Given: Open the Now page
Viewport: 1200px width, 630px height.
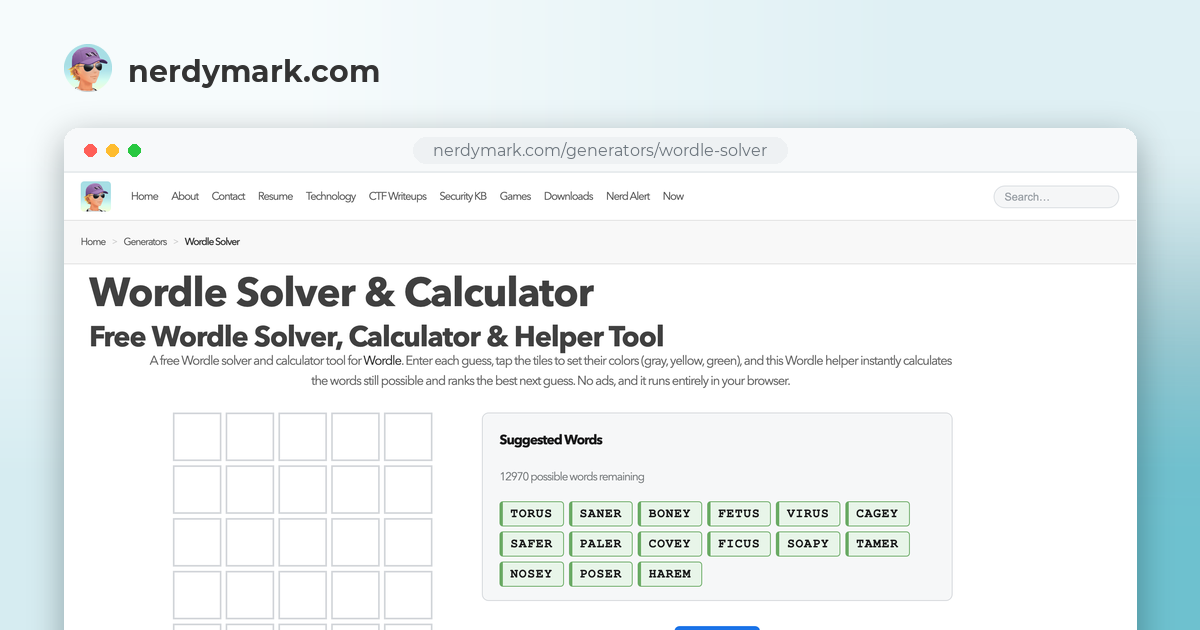Looking at the screenshot, I should 673,196.
